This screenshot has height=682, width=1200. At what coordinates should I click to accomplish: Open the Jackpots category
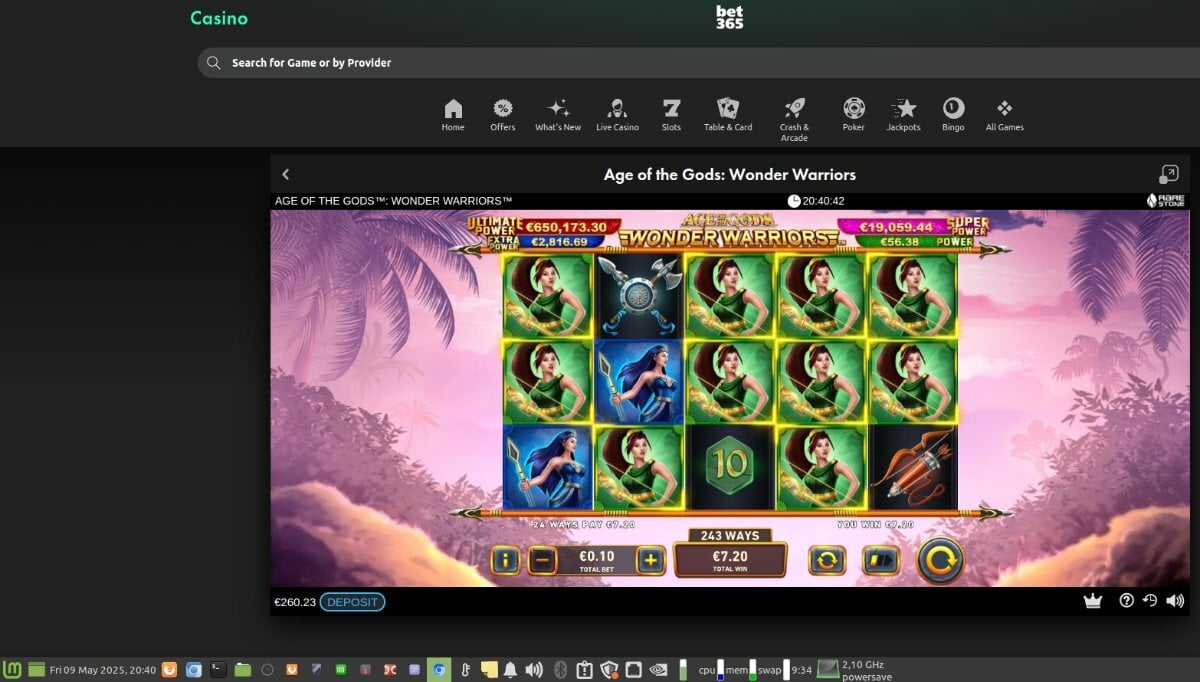click(903, 115)
